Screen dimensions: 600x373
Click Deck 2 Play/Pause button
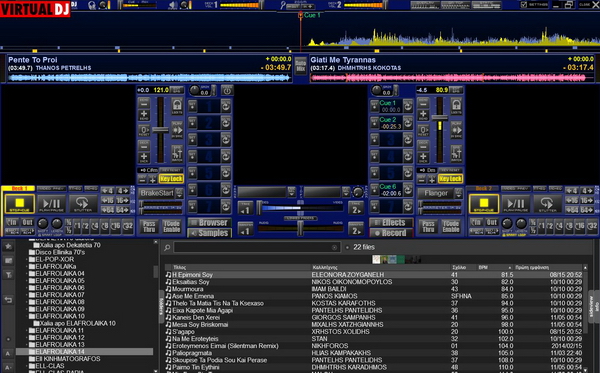(x=515, y=204)
